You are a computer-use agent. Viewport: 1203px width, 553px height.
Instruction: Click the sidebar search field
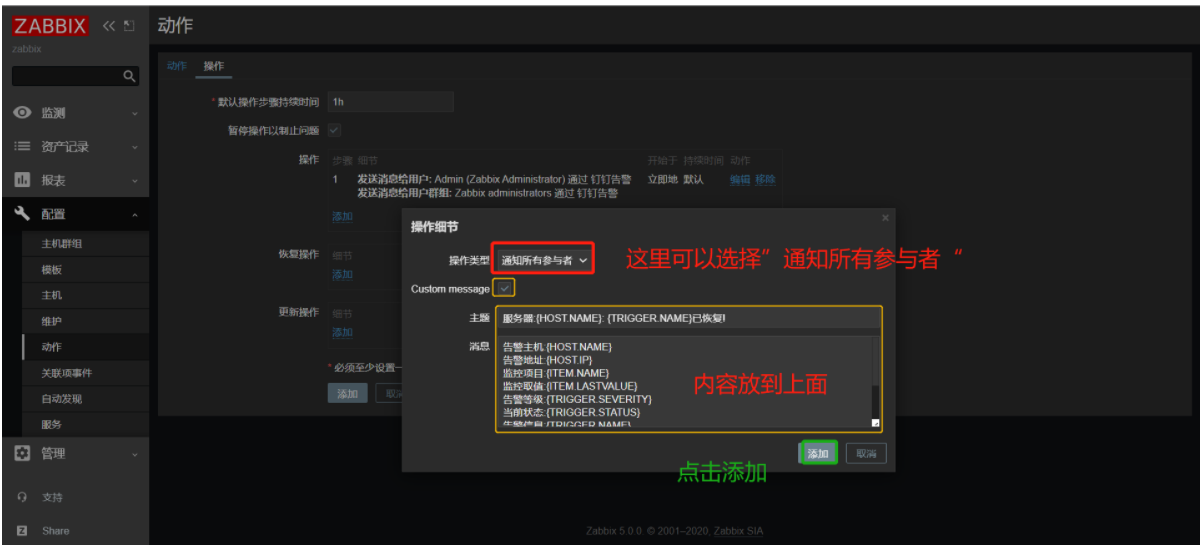pos(66,76)
